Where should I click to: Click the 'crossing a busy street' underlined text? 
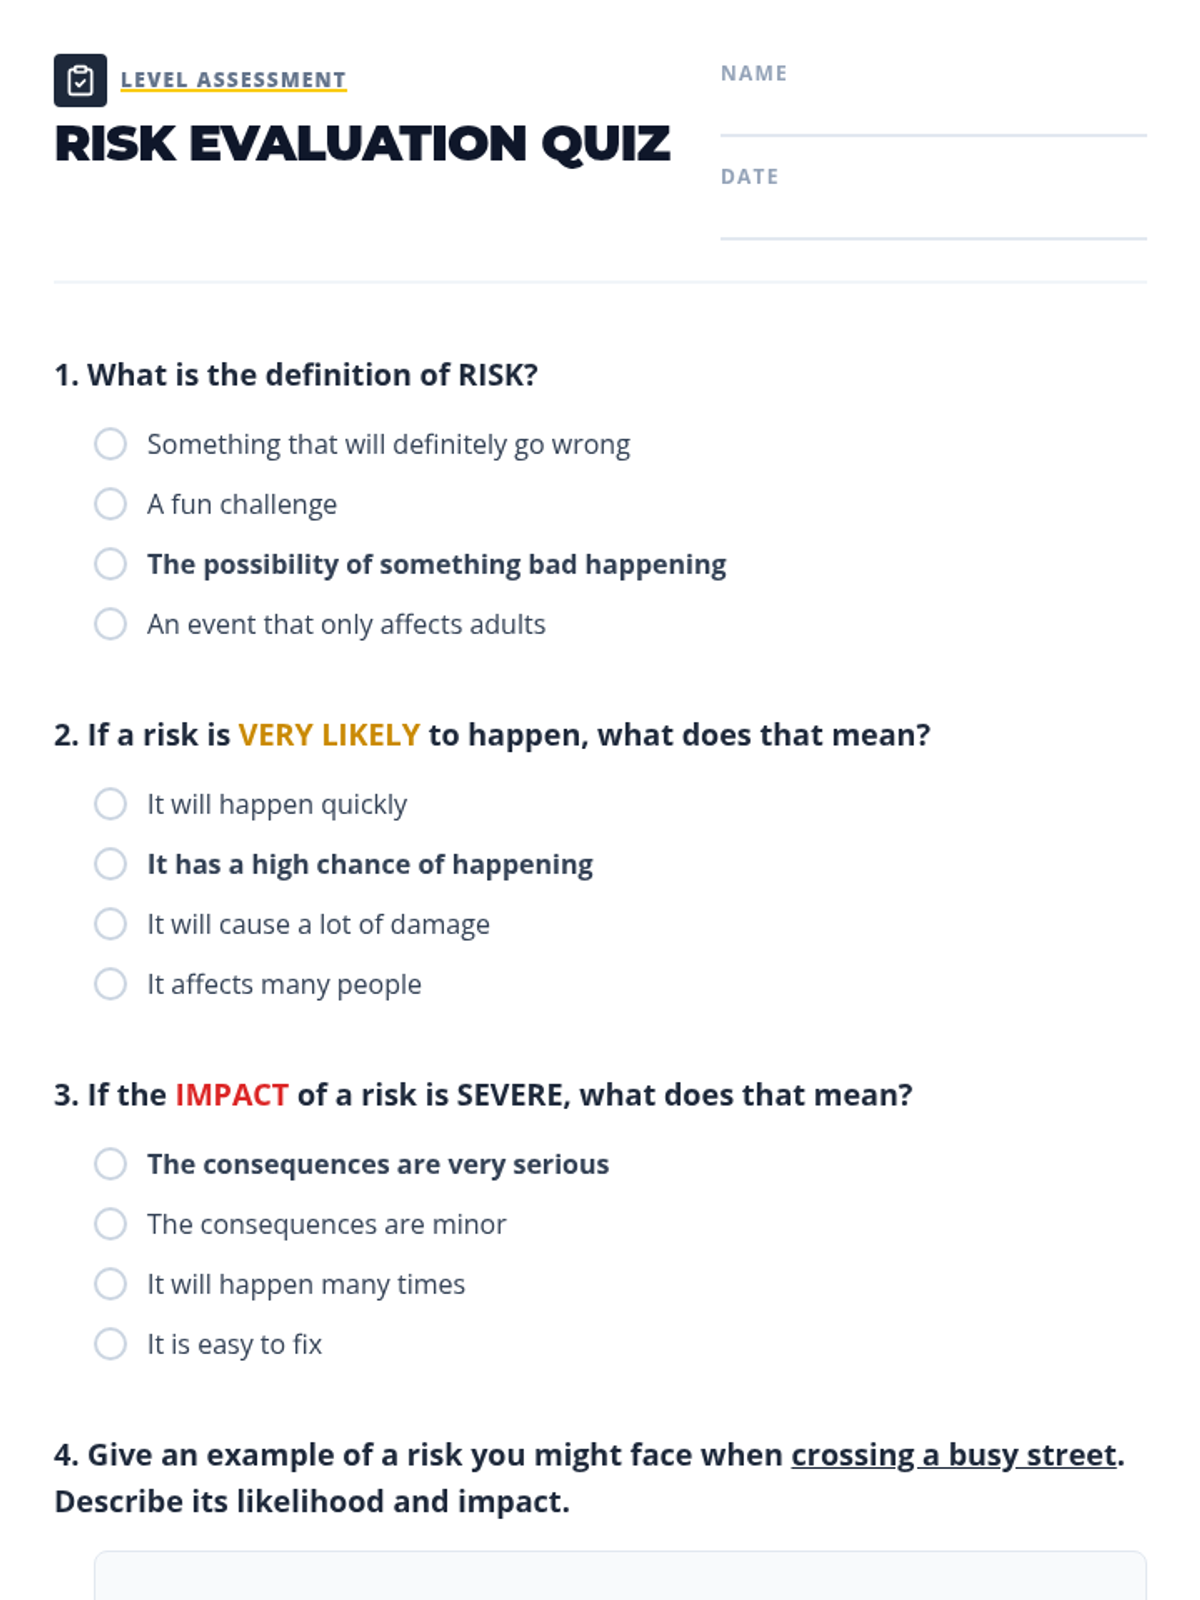pos(954,1455)
